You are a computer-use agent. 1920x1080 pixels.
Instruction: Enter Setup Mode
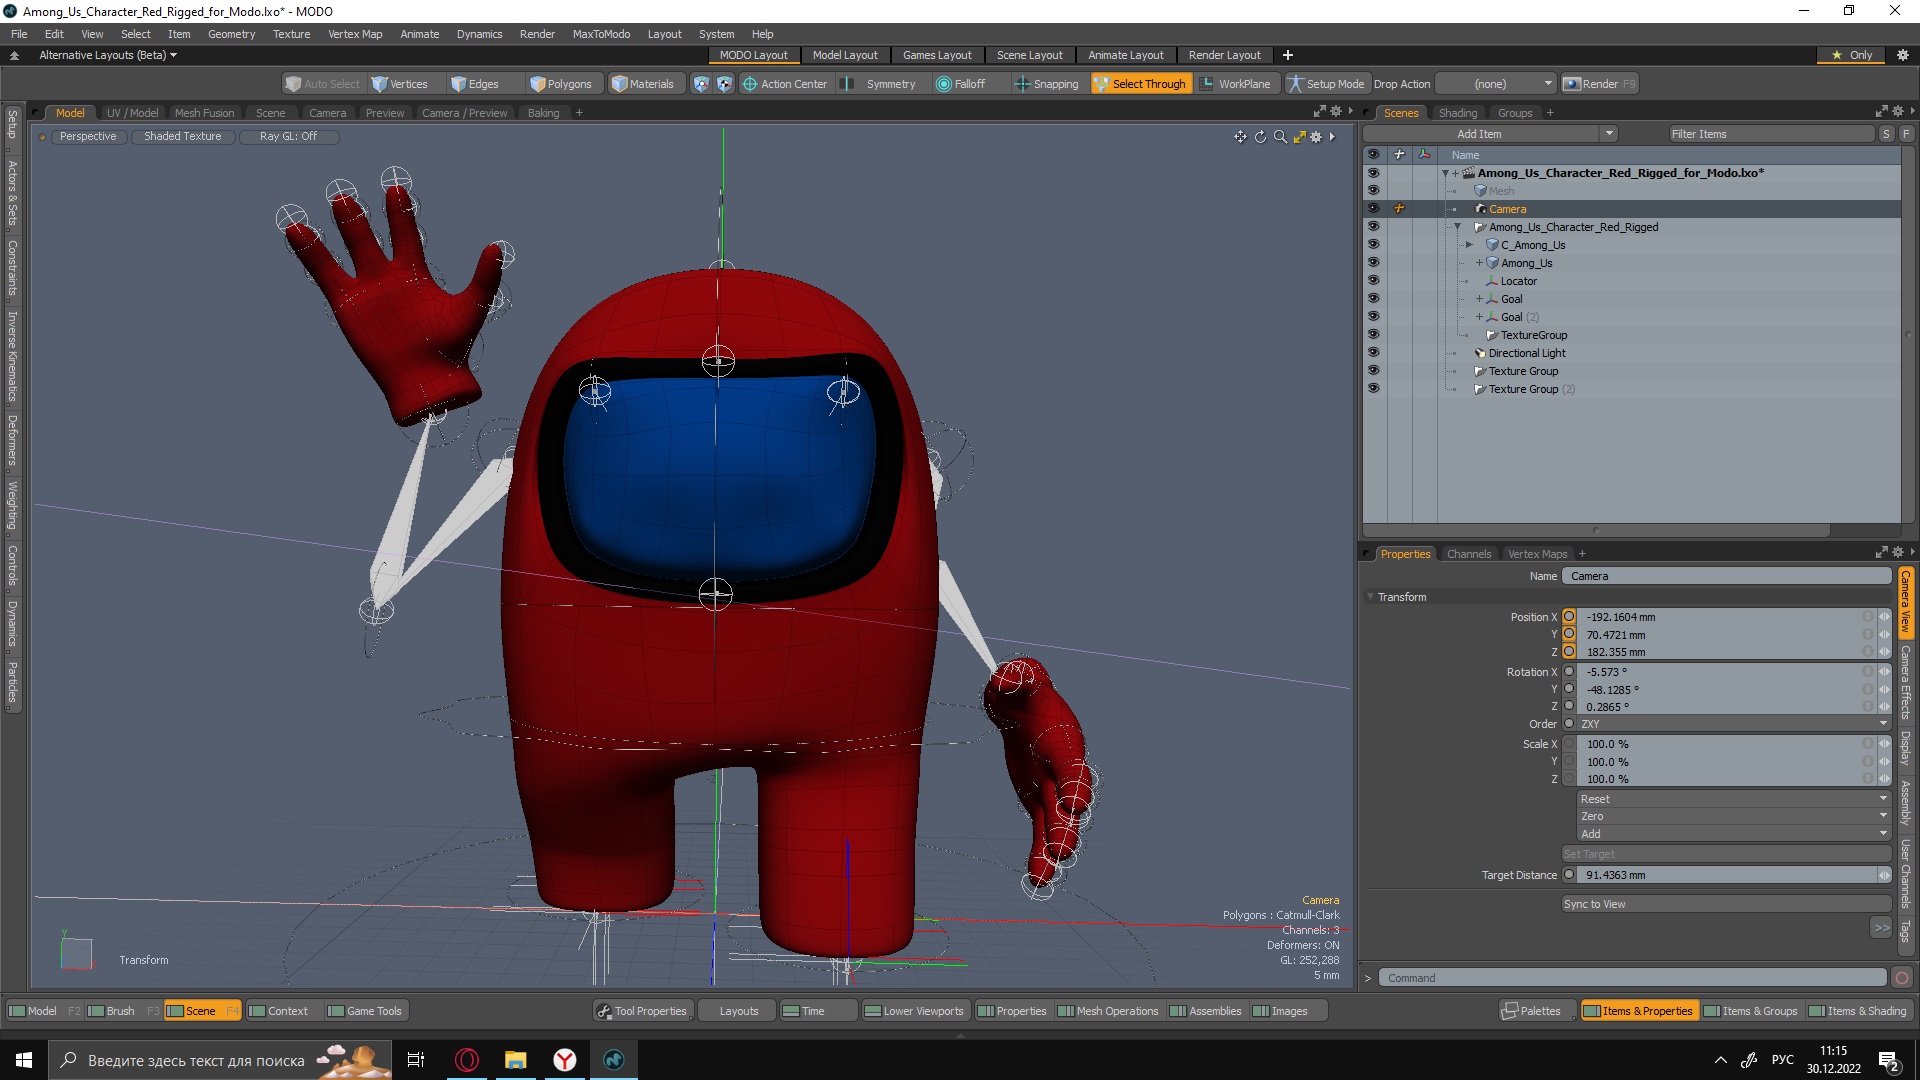coord(1326,84)
